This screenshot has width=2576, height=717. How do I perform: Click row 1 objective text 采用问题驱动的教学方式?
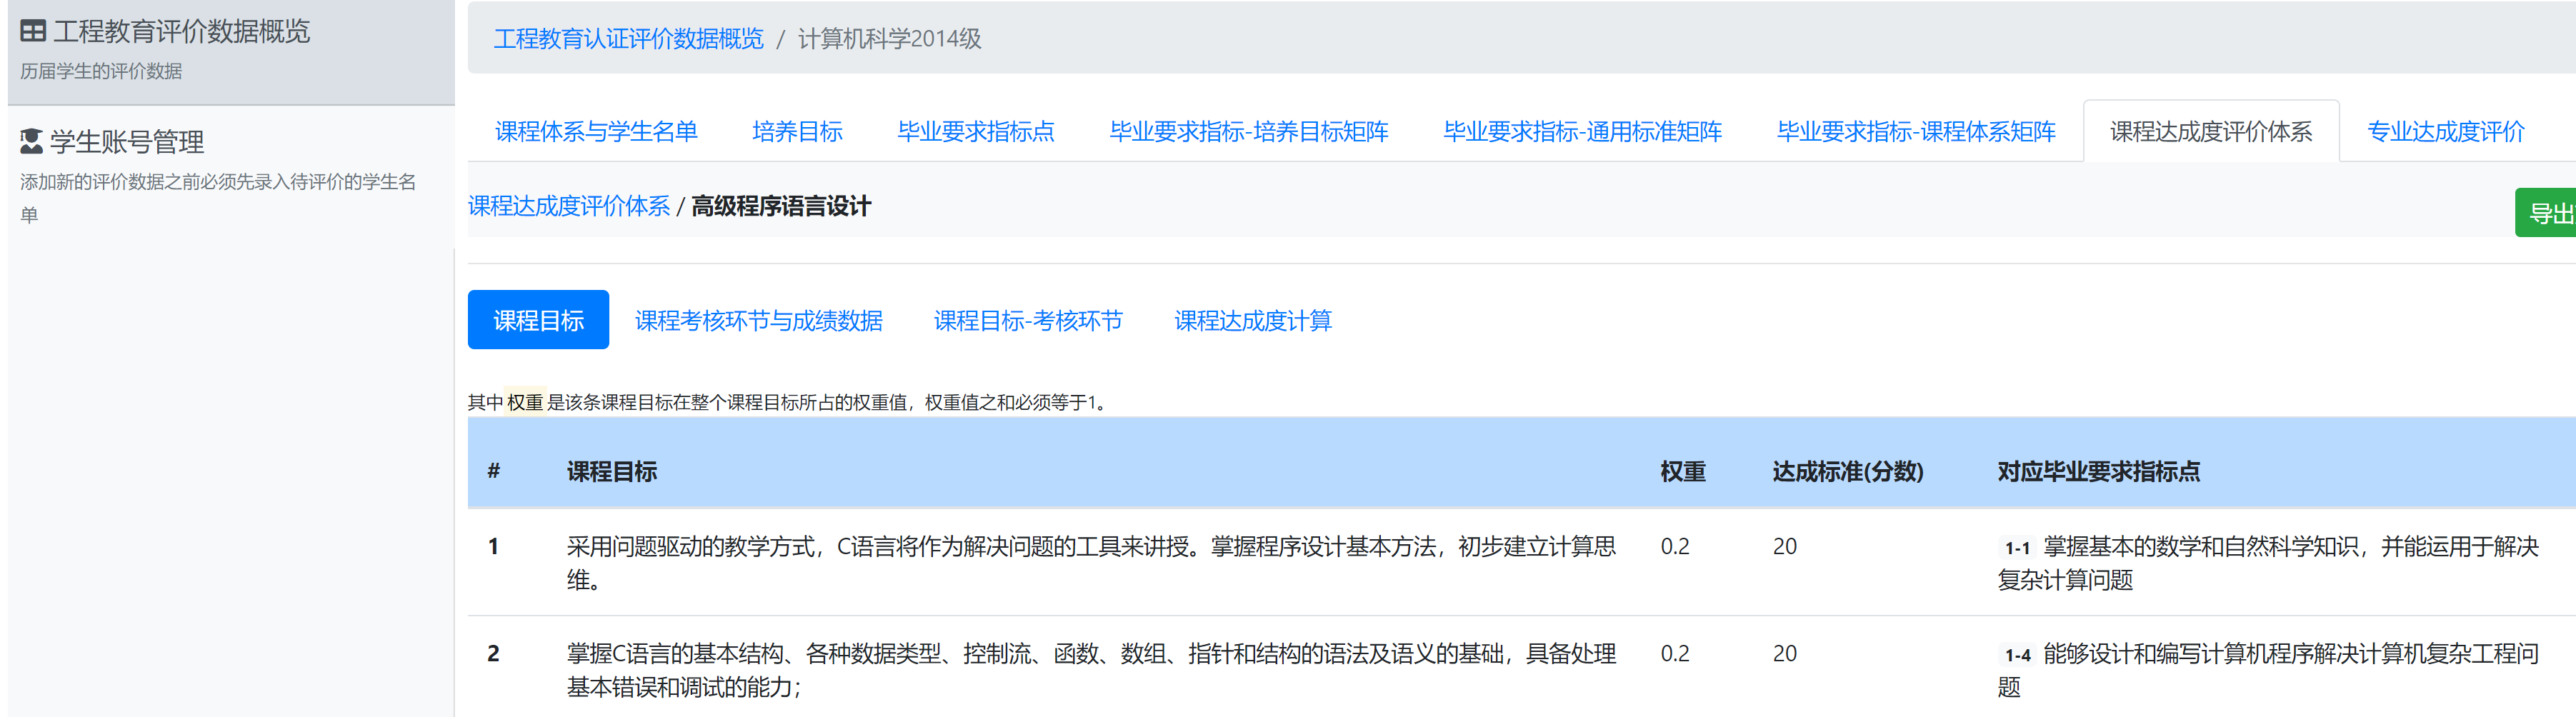(x=1091, y=563)
